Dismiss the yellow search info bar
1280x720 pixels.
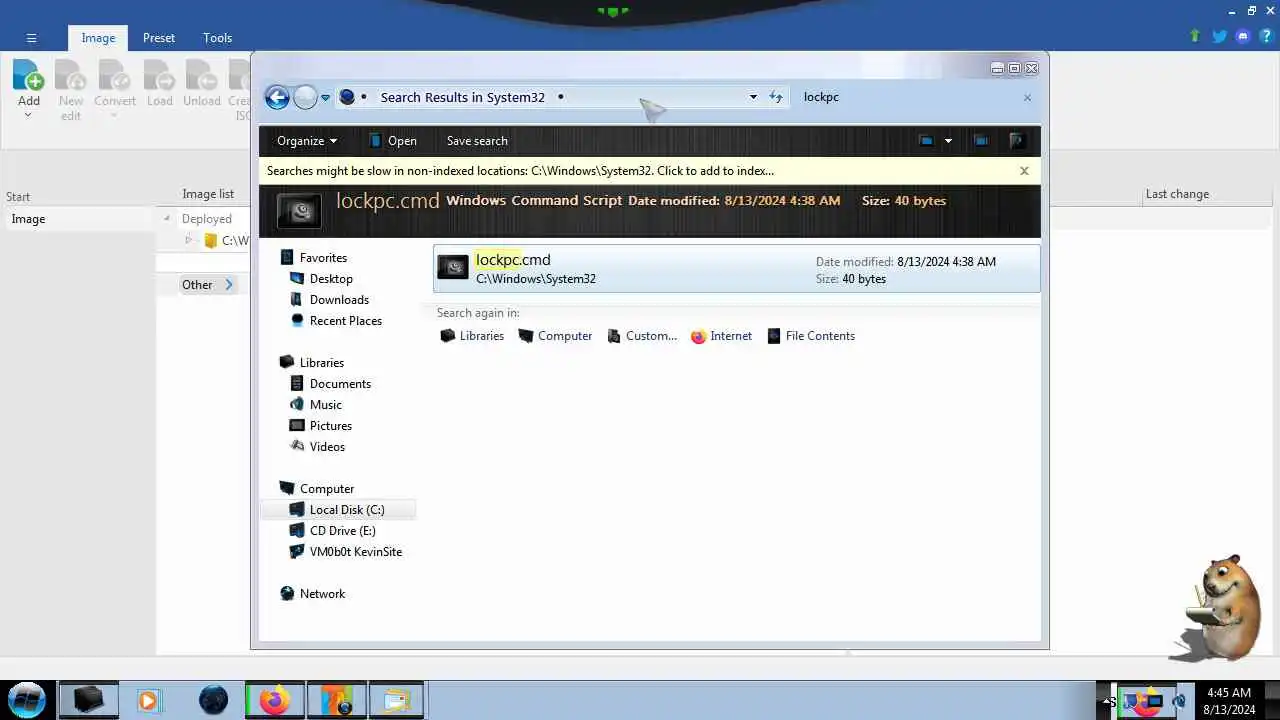click(x=1024, y=171)
